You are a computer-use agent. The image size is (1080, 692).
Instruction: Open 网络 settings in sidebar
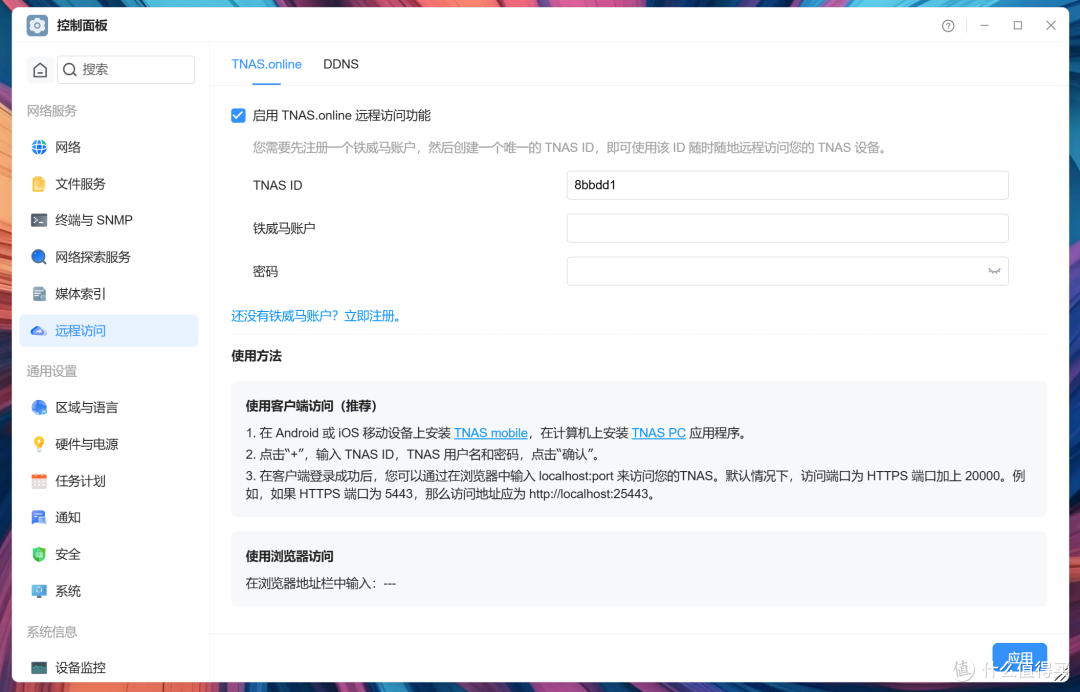(x=109, y=147)
